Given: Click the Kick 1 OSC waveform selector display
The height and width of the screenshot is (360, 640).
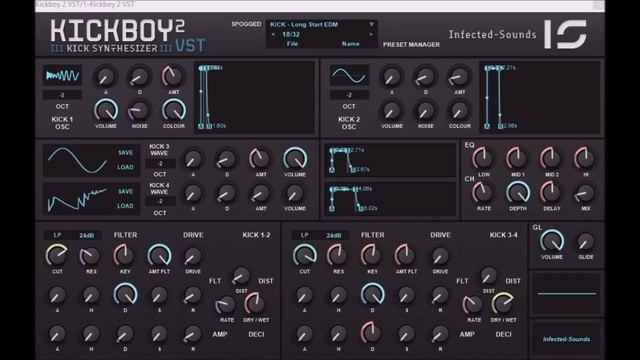Looking at the screenshot, I should (62, 76).
